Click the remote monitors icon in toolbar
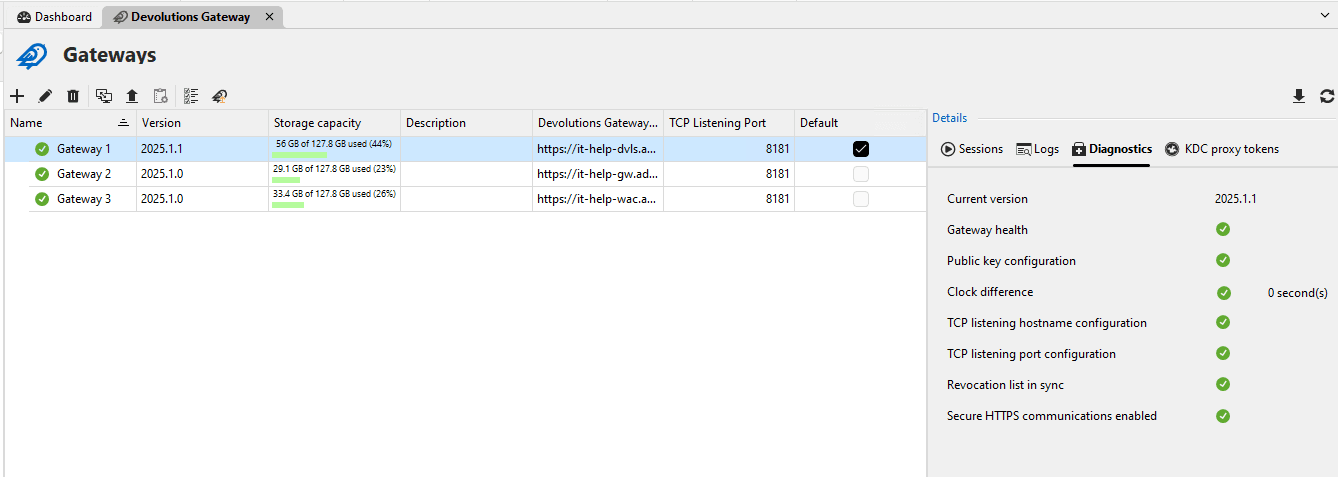Screen dimensions: 1338x477 click(104, 96)
